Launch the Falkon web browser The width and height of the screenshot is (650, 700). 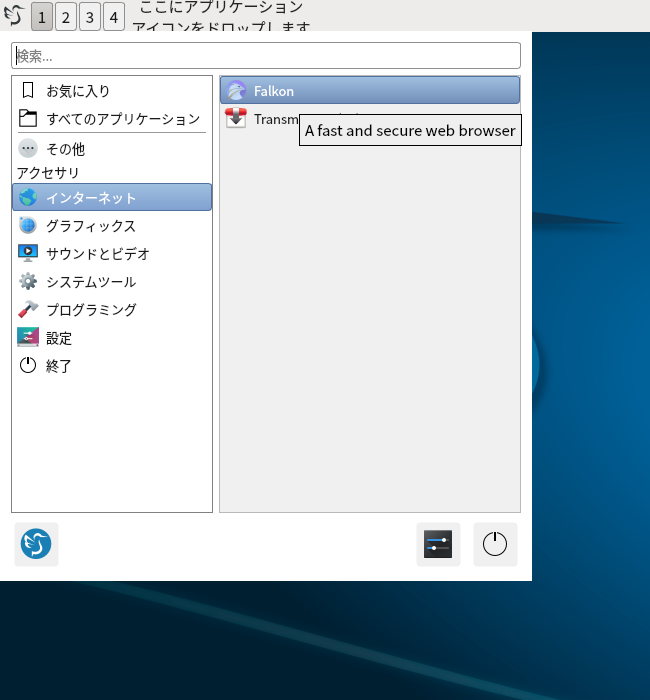tap(370, 90)
